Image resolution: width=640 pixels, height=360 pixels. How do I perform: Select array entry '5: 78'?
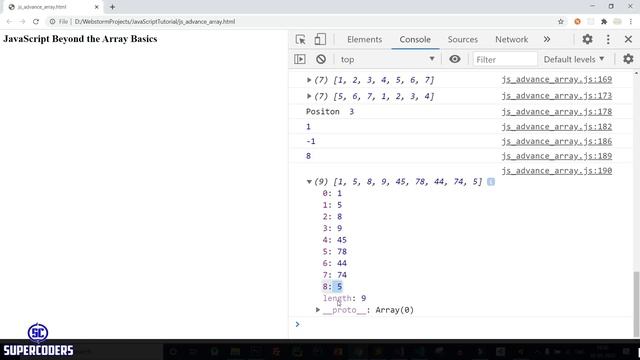tap(334, 252)
